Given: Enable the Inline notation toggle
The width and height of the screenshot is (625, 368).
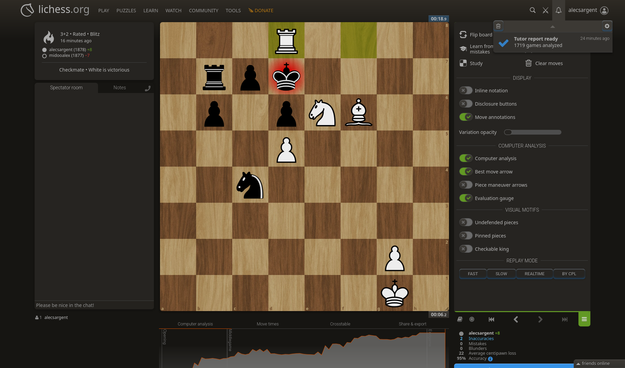Looking at the screenshot, I should 466,91.
